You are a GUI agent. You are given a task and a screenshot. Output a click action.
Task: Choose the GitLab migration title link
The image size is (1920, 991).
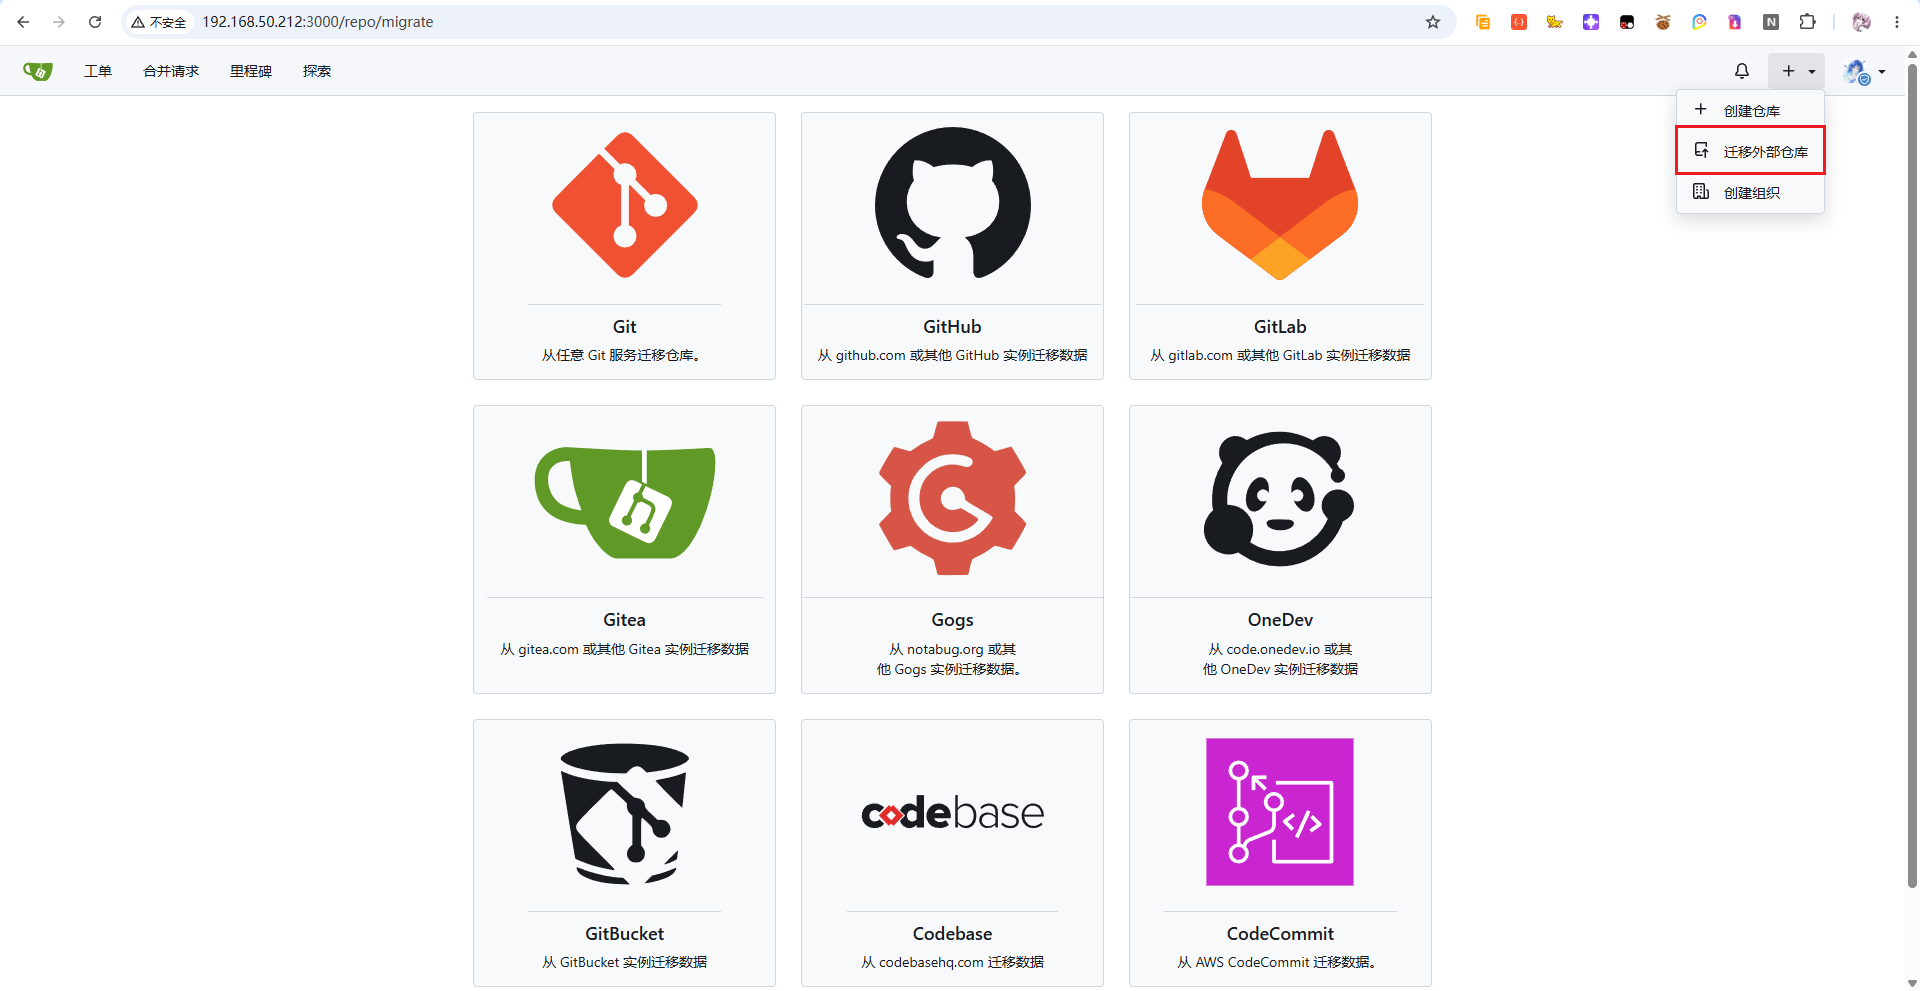[1280, 327]
